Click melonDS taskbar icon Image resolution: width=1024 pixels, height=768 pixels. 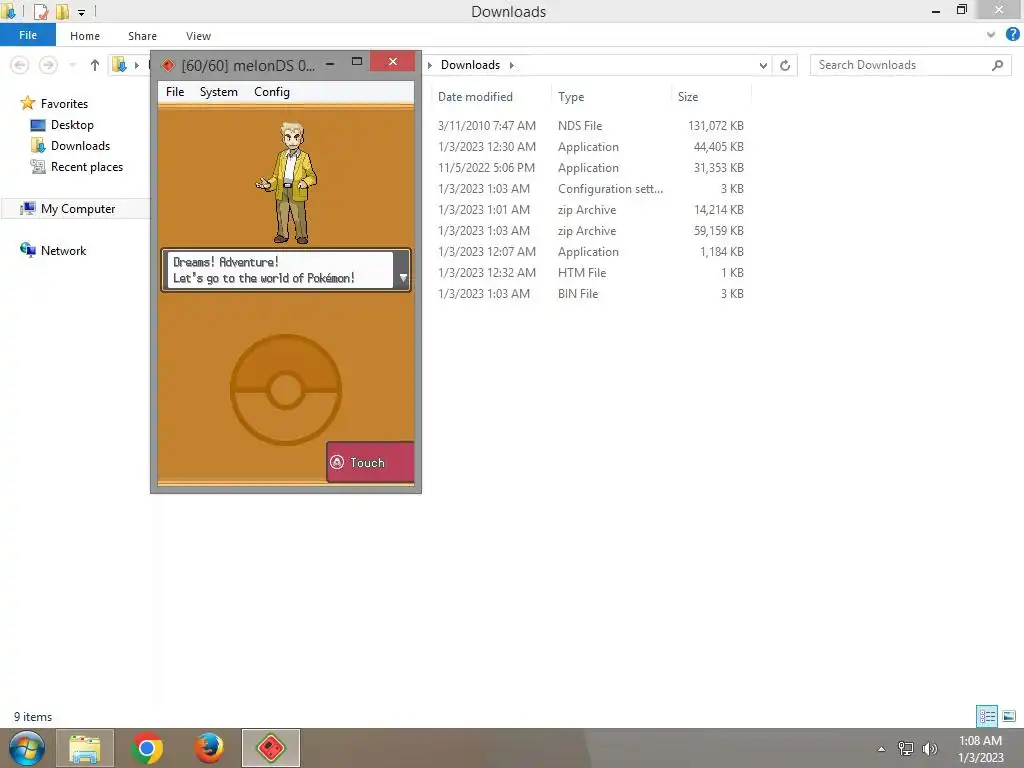click(x=271, y=748)
